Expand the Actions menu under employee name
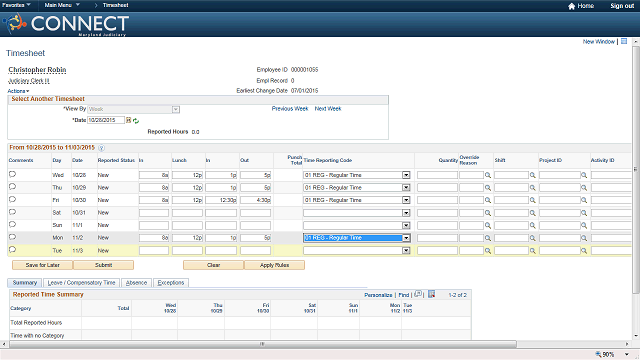This screenshot has width=640, height=360. point(18,91)
